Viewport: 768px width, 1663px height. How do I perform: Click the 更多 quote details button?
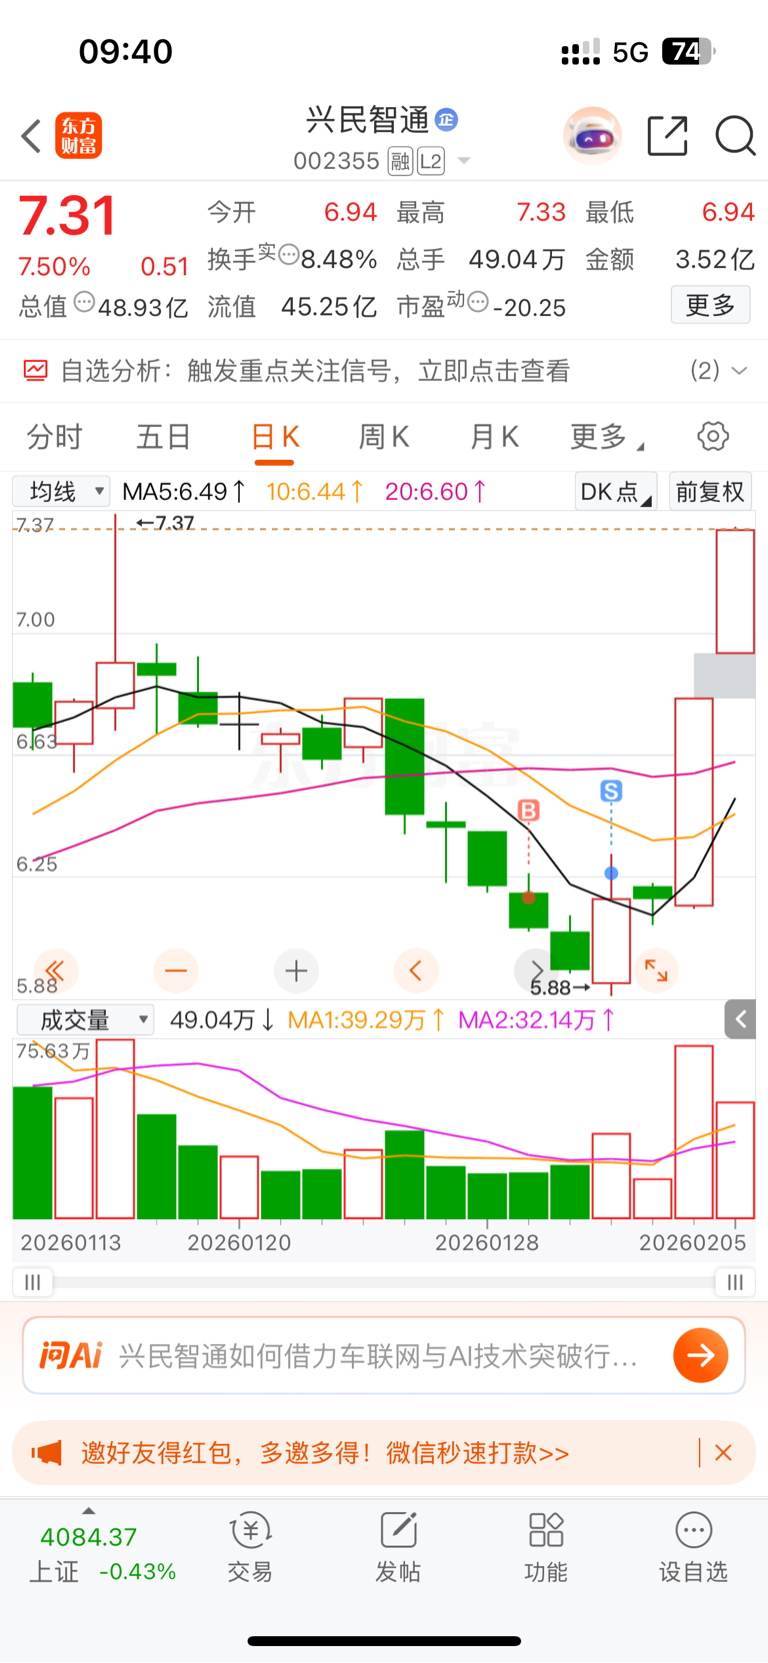tap(710, 305)
